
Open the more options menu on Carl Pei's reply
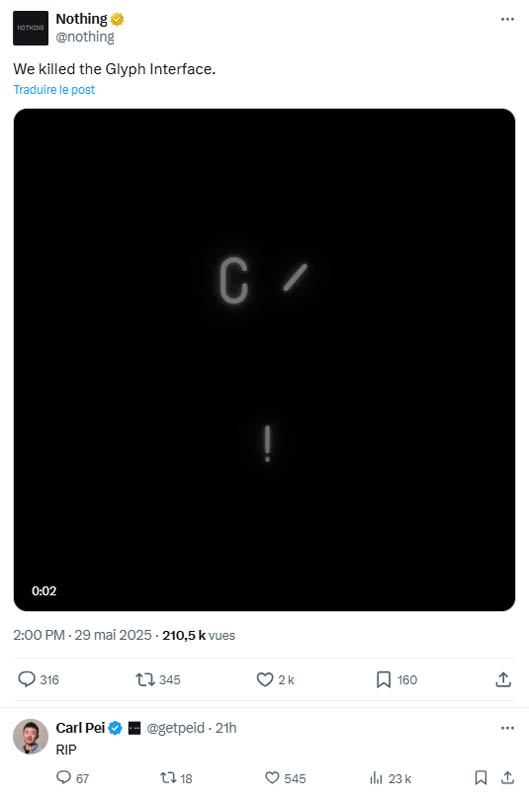pos(507,728)
